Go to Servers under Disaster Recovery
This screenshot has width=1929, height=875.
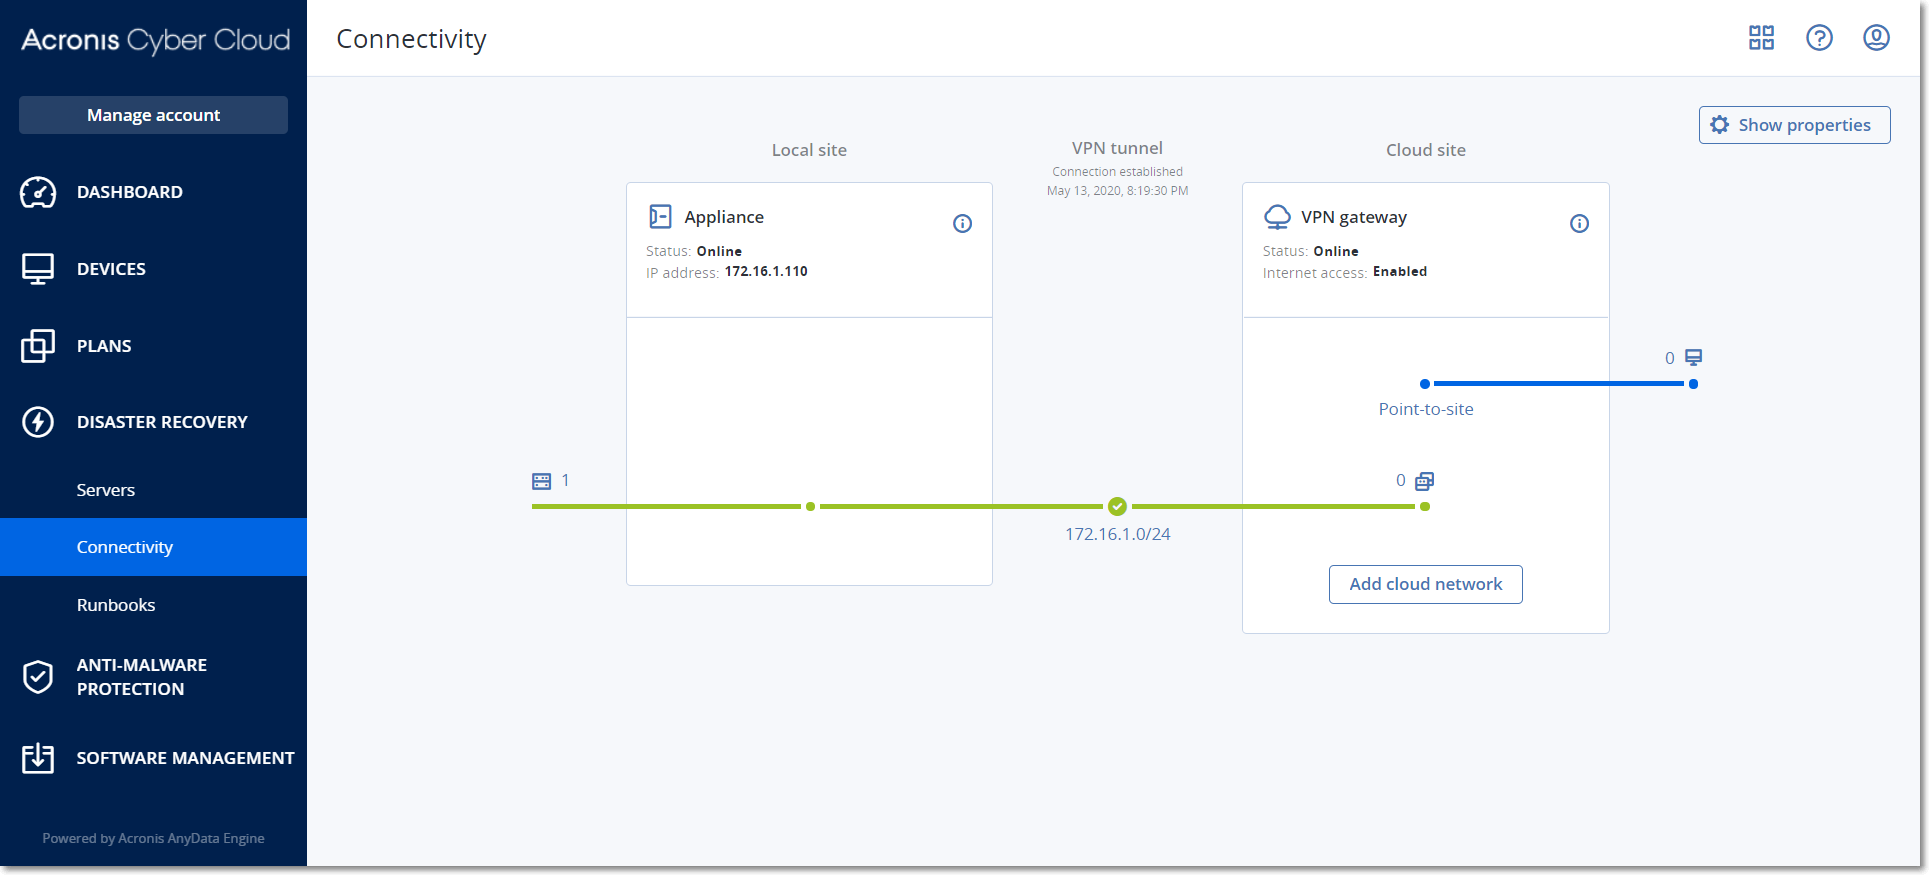tap(106, 490)
